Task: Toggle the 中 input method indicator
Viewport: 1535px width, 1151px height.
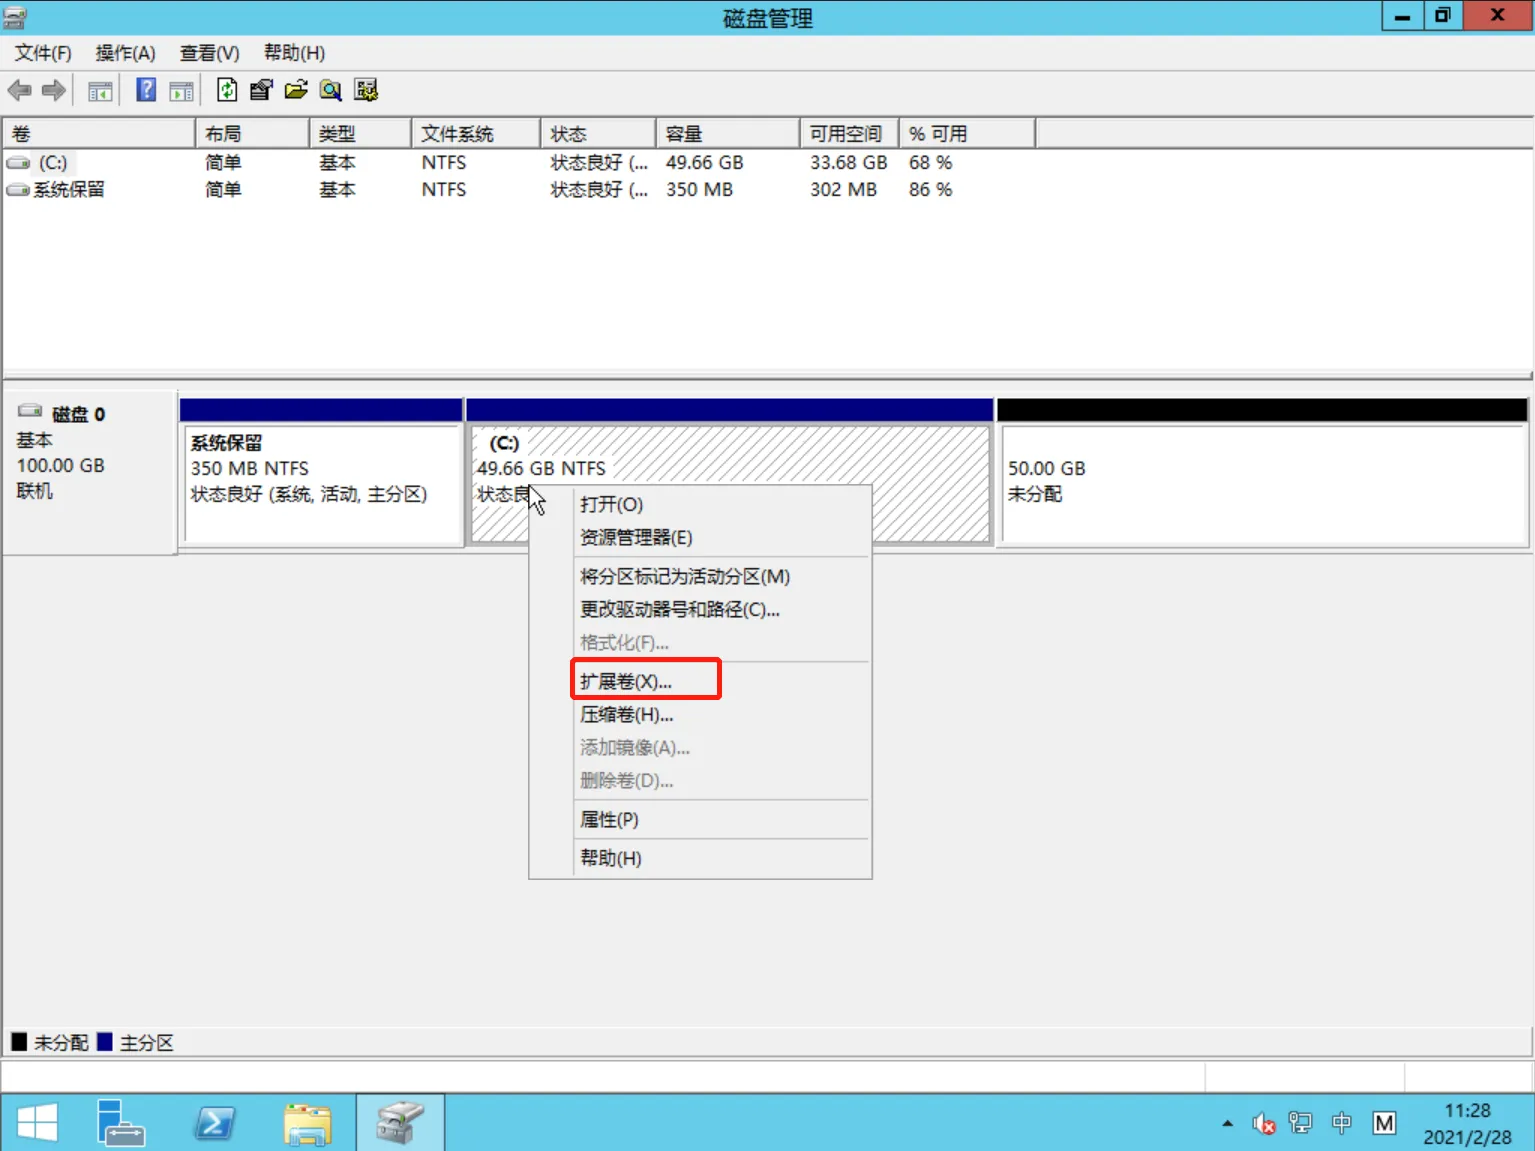Action: [1342, 1122]
